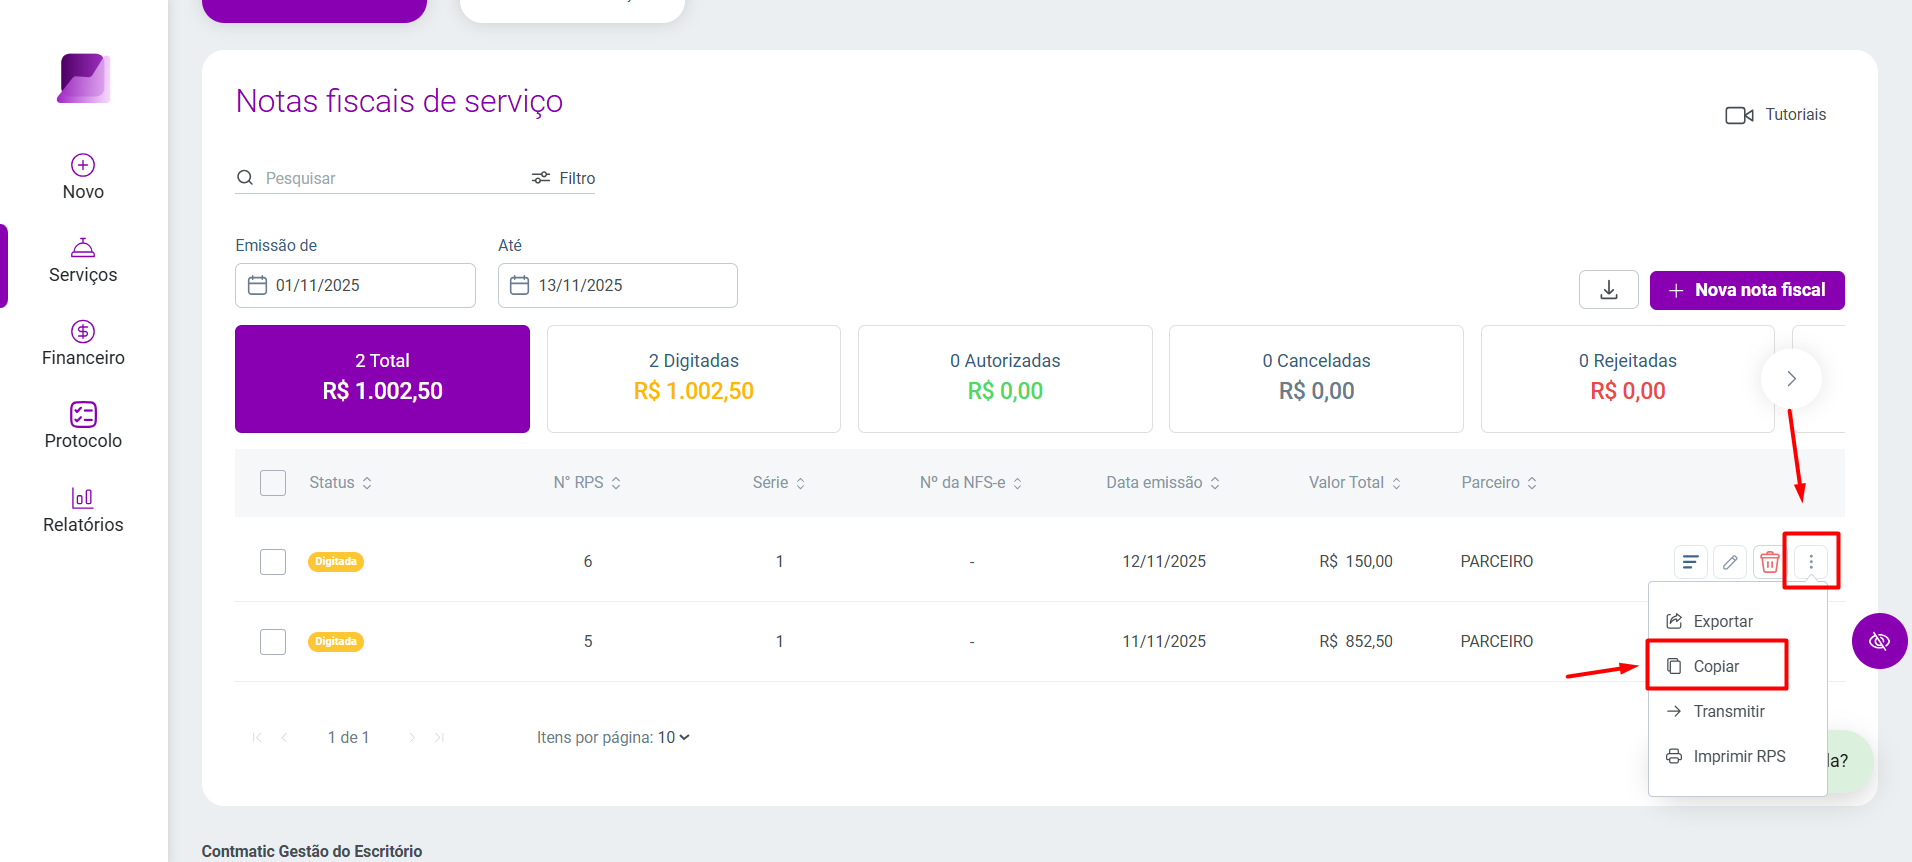Click PARCEIRO in RPS 5 row
The image size is (1912, 862).
pos(1497,642)
